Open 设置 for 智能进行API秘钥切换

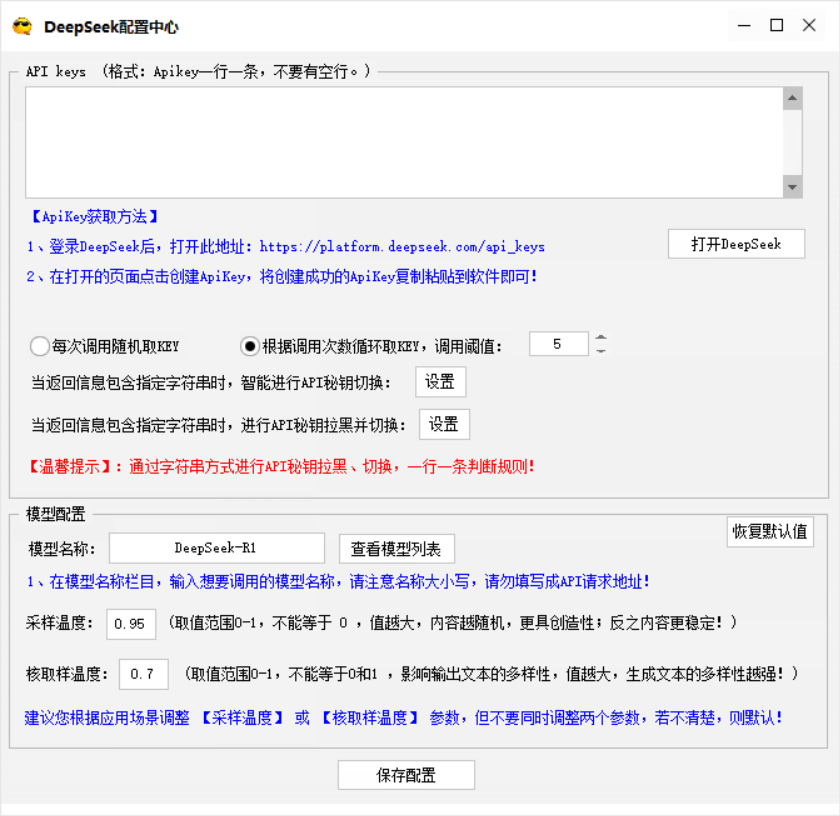click(x=440, y=382)
